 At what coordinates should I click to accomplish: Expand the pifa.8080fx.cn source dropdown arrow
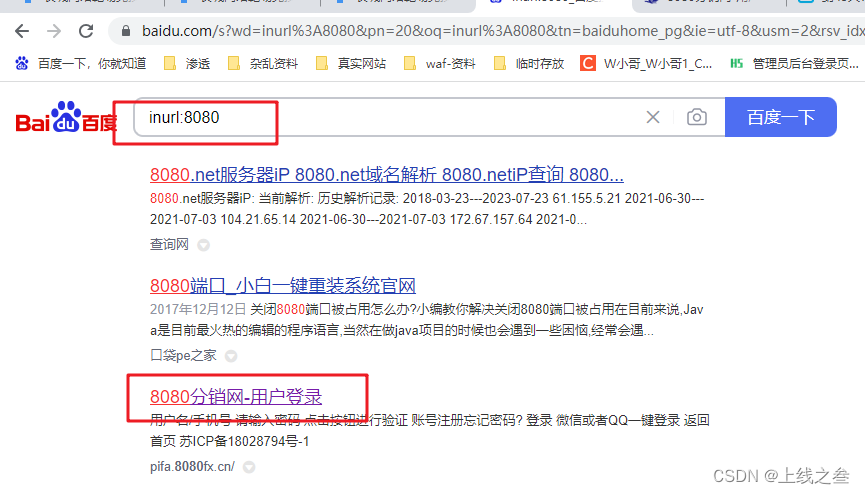249,468
